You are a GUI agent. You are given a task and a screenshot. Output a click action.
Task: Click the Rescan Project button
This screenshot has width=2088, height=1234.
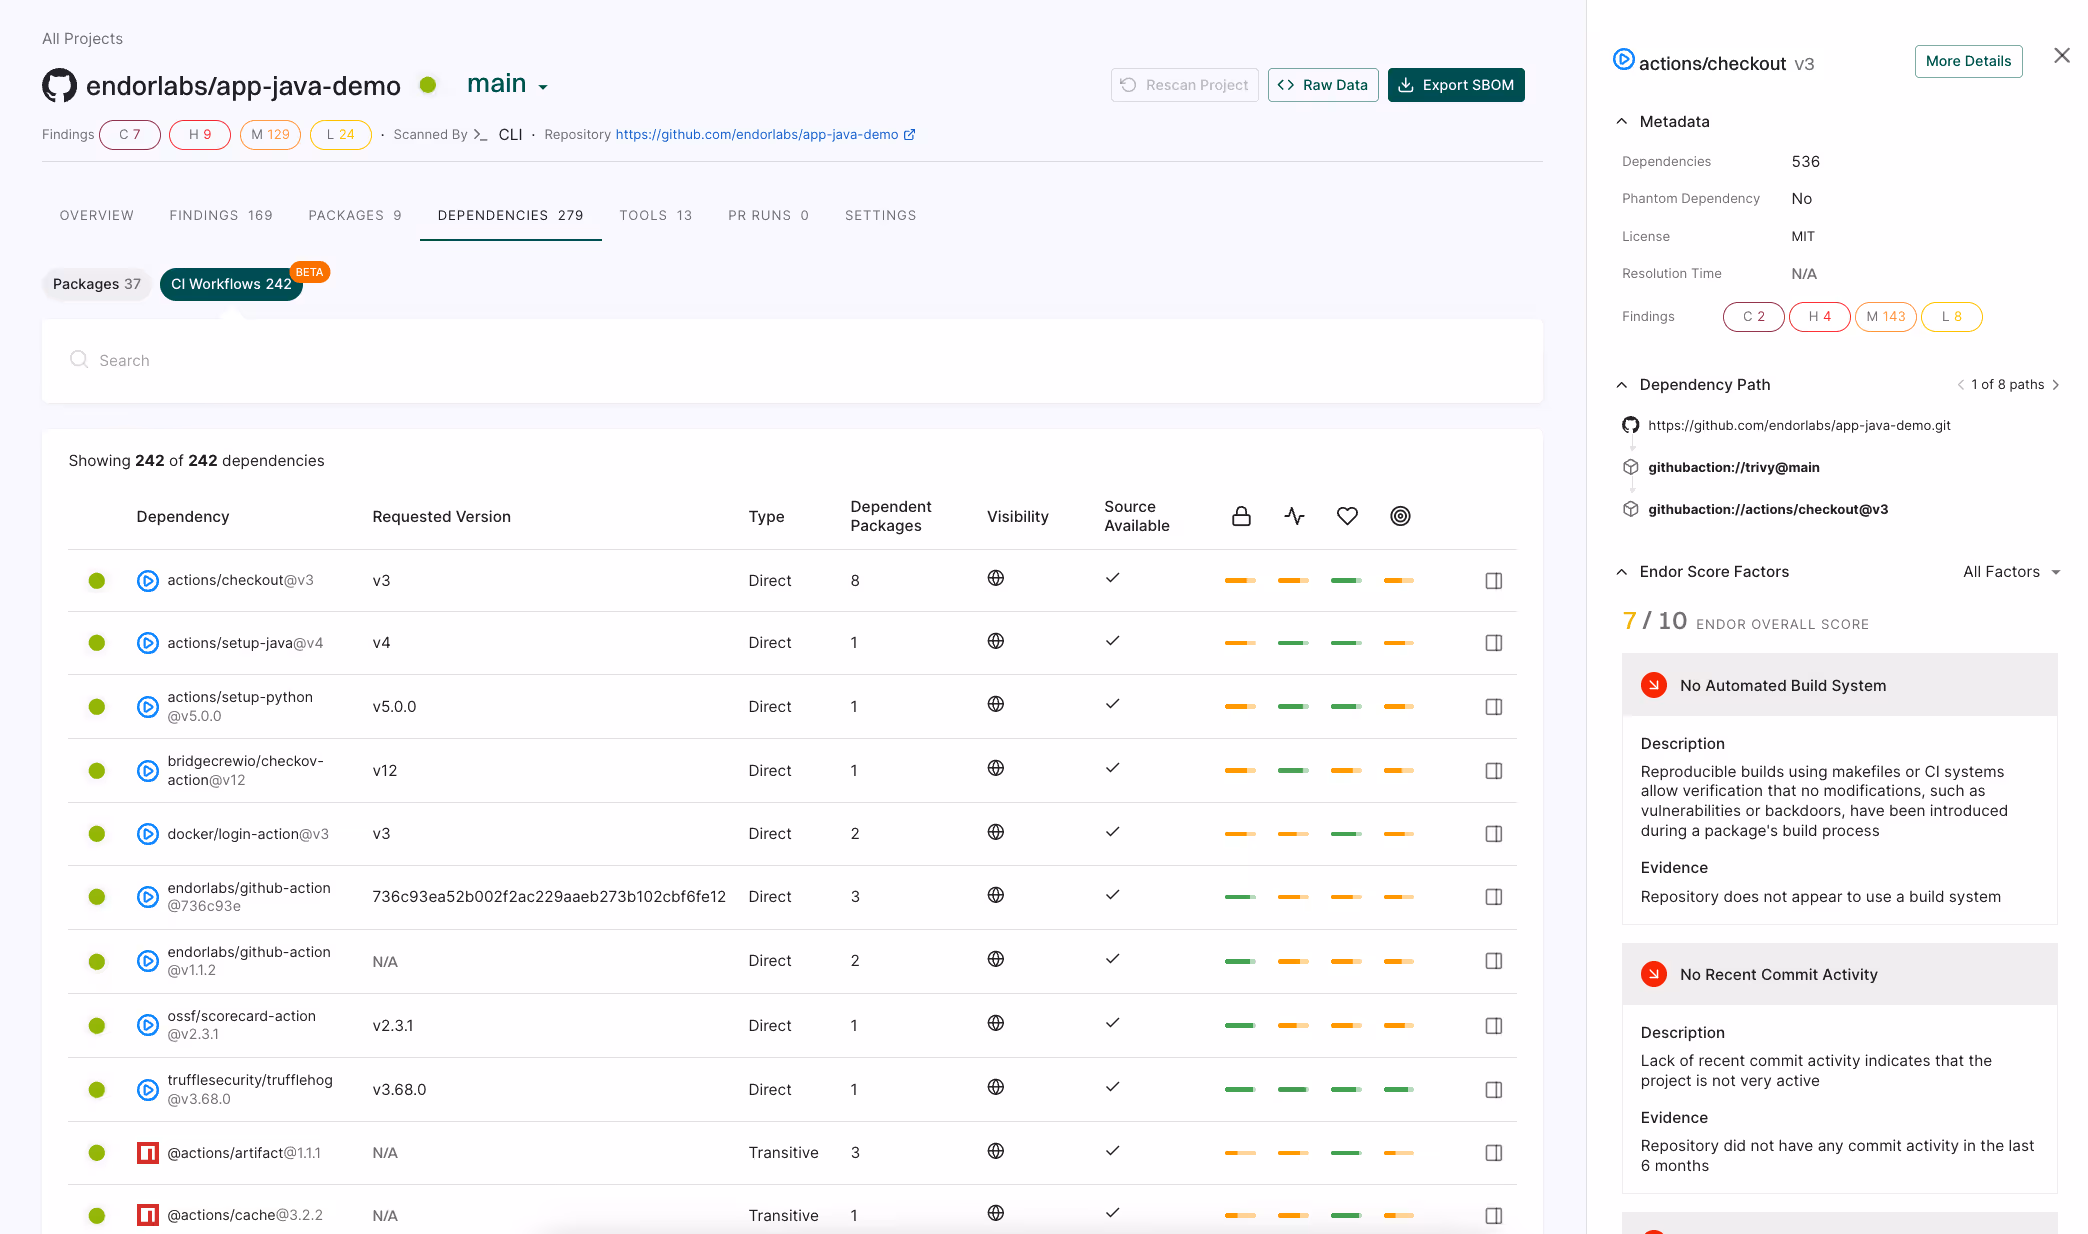click(x=1184, y=85)
